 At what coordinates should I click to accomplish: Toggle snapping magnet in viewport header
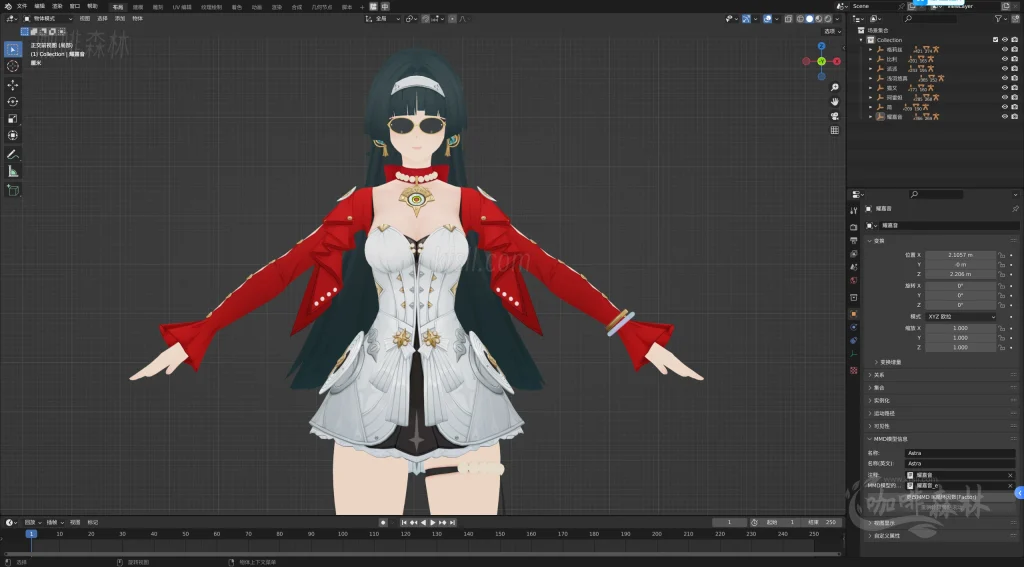click(426, 19)
